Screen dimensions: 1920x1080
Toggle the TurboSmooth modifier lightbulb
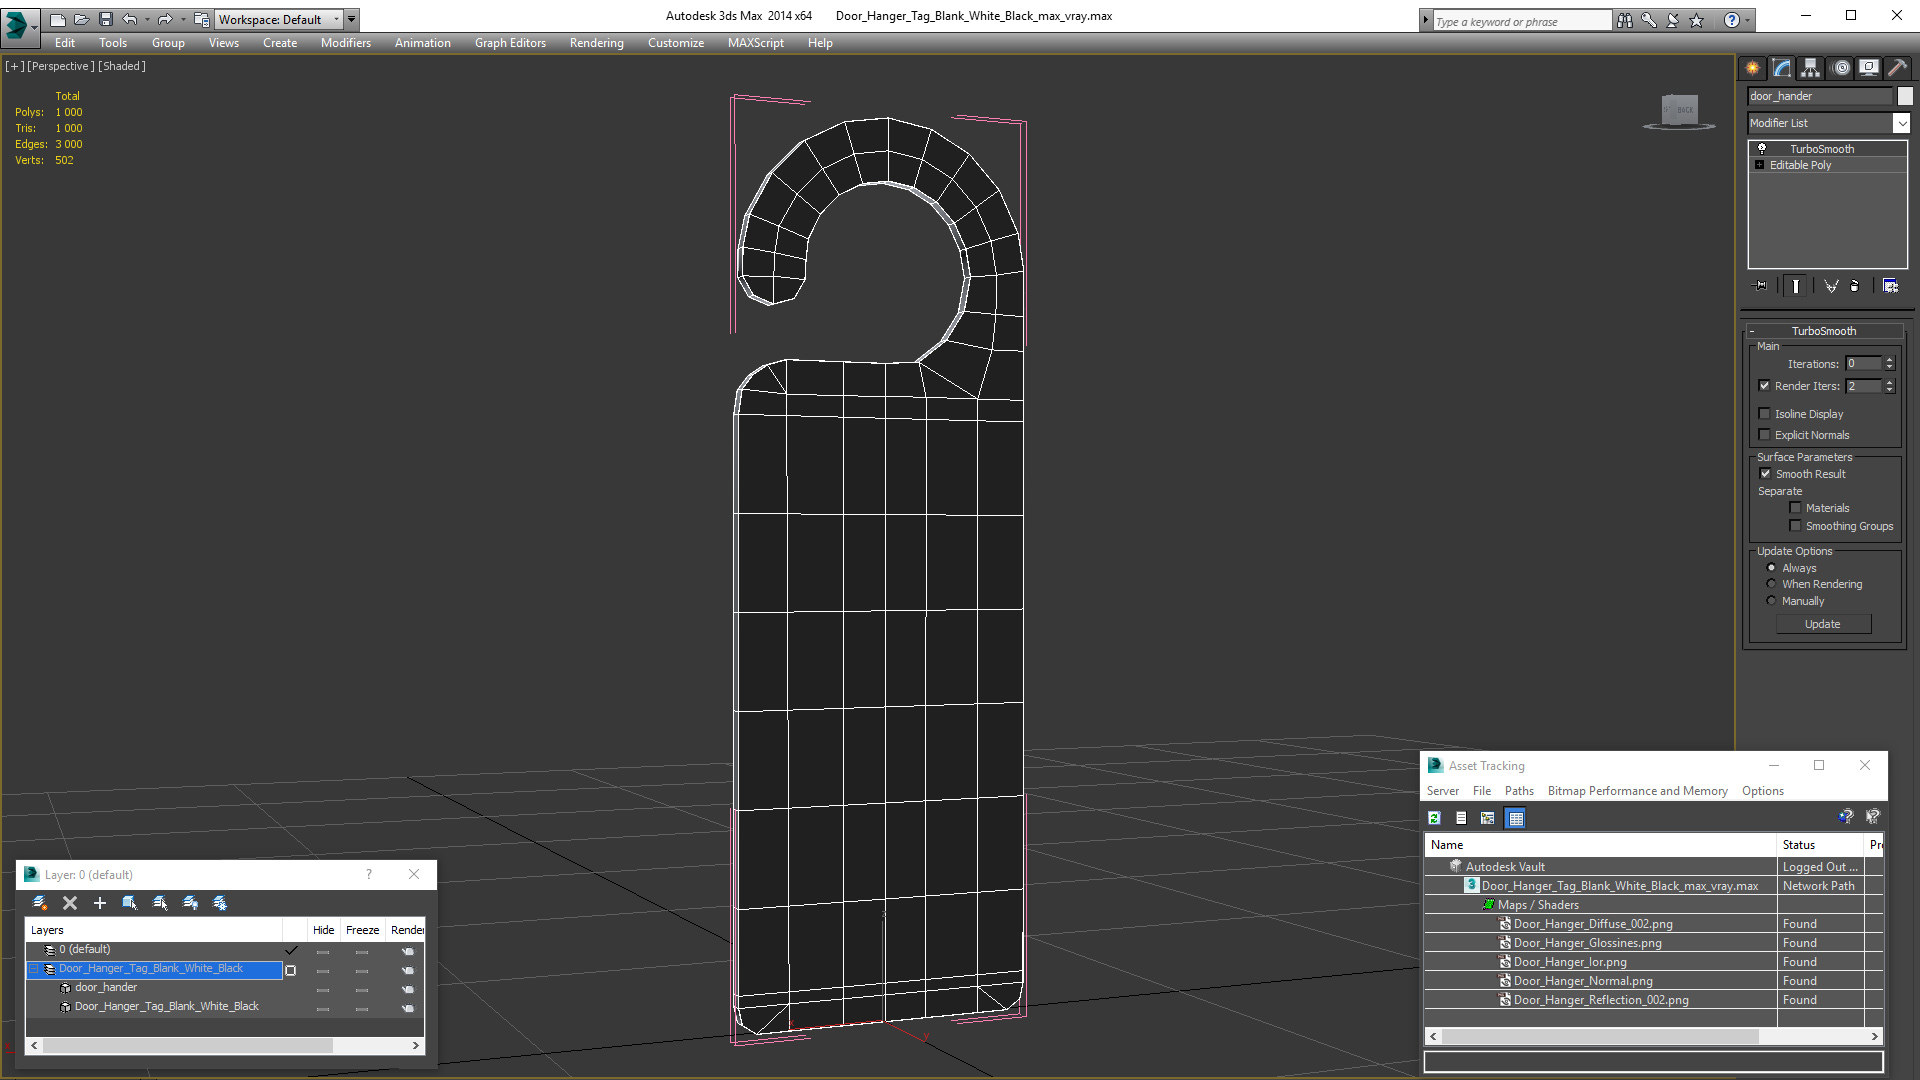click(x=1762, y=148)
